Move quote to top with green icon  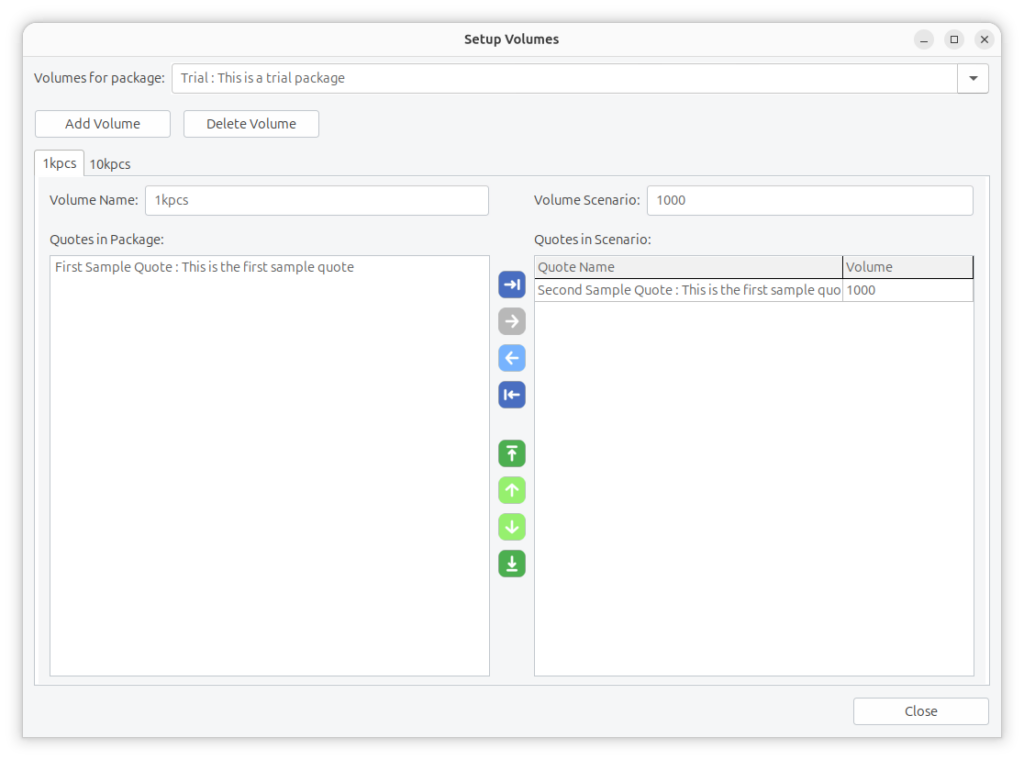(512, 454)
